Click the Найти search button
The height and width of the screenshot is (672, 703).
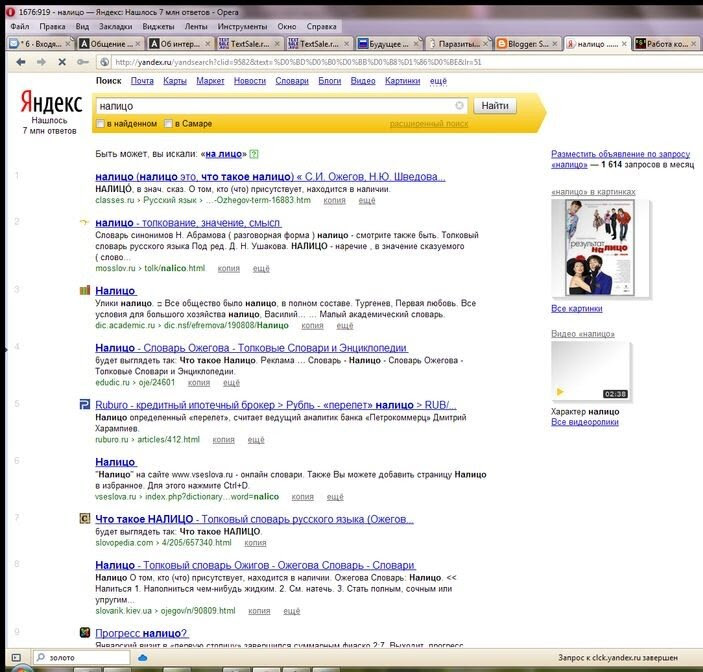(495, 106)
